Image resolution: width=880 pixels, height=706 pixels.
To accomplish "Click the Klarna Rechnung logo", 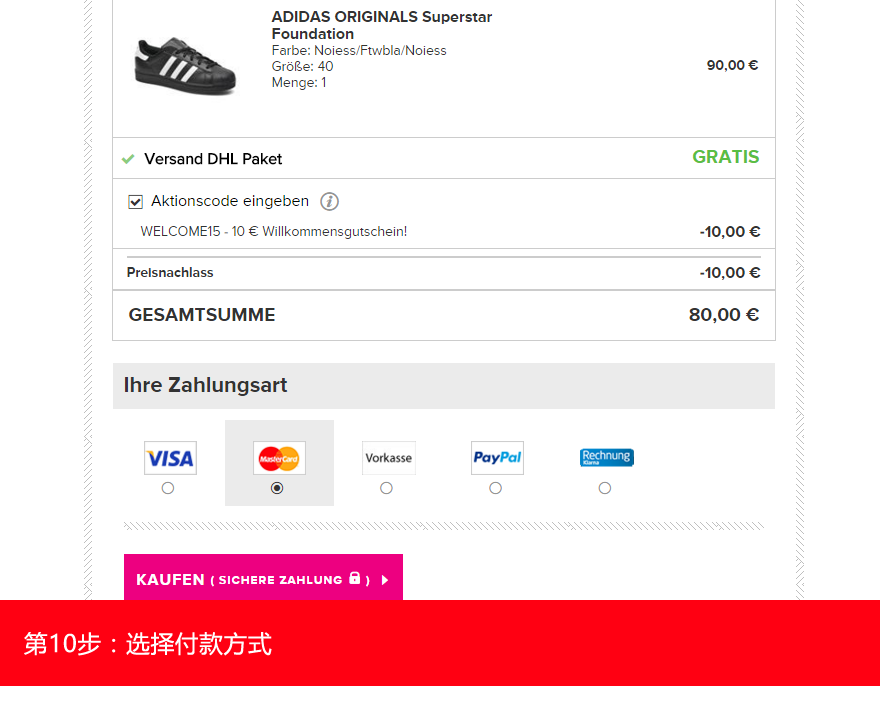I will (x=607, y=457).
